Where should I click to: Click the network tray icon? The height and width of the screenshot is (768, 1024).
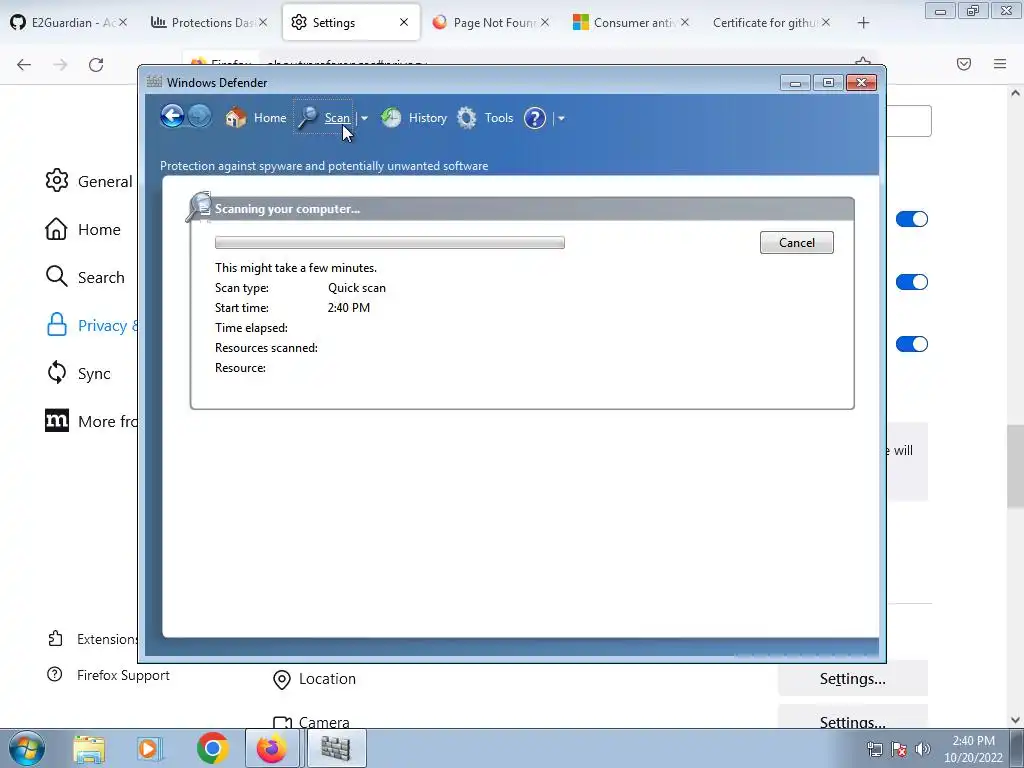click(874, 749)
